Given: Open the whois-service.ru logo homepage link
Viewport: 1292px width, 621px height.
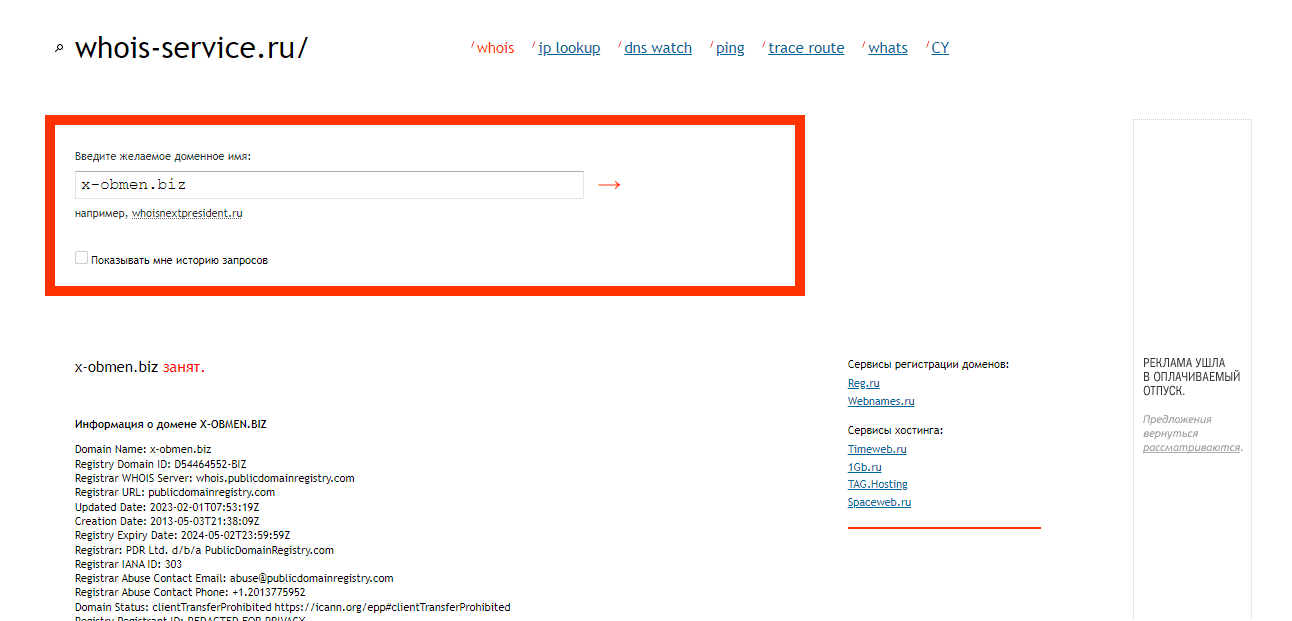Looking at the screenshot, I should (191, 47).
